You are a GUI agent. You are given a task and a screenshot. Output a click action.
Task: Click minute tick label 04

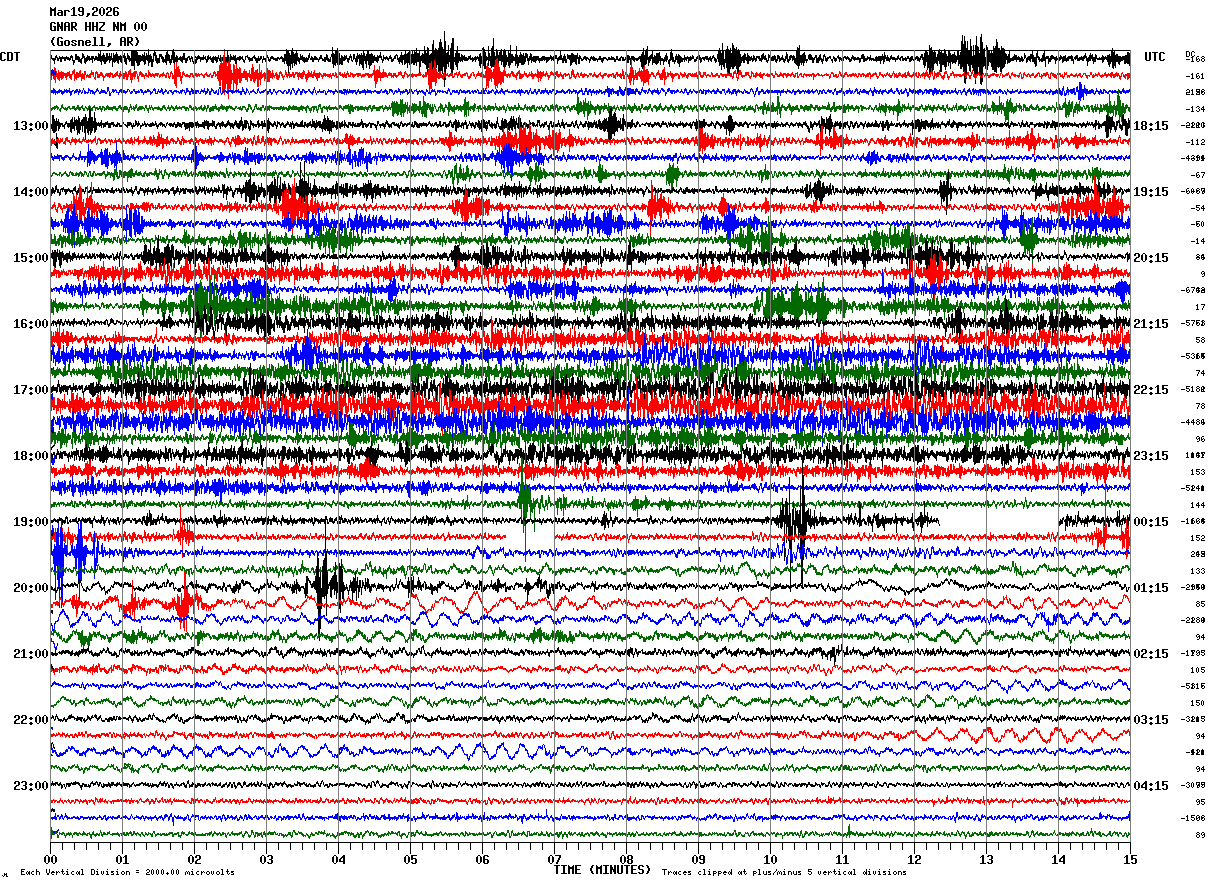click(x=338, y=859)
